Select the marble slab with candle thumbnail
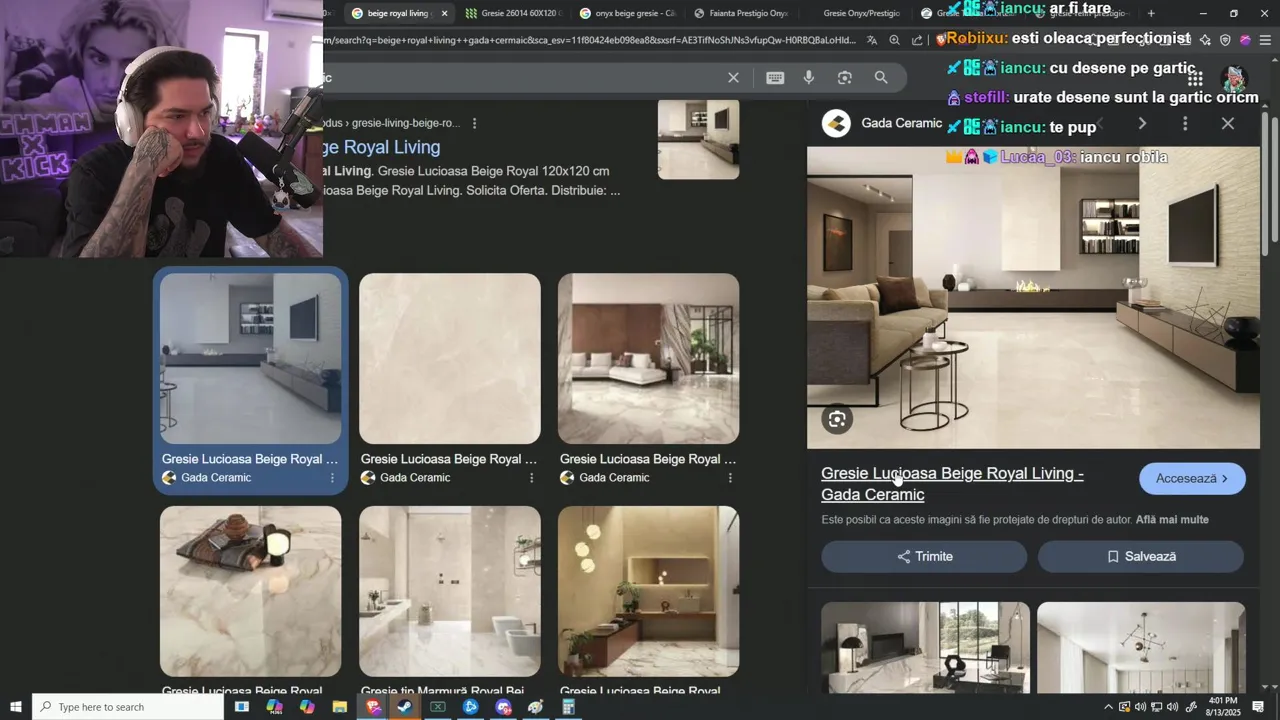The width and height of the screenshot is (1280, 720). point(251,591)
